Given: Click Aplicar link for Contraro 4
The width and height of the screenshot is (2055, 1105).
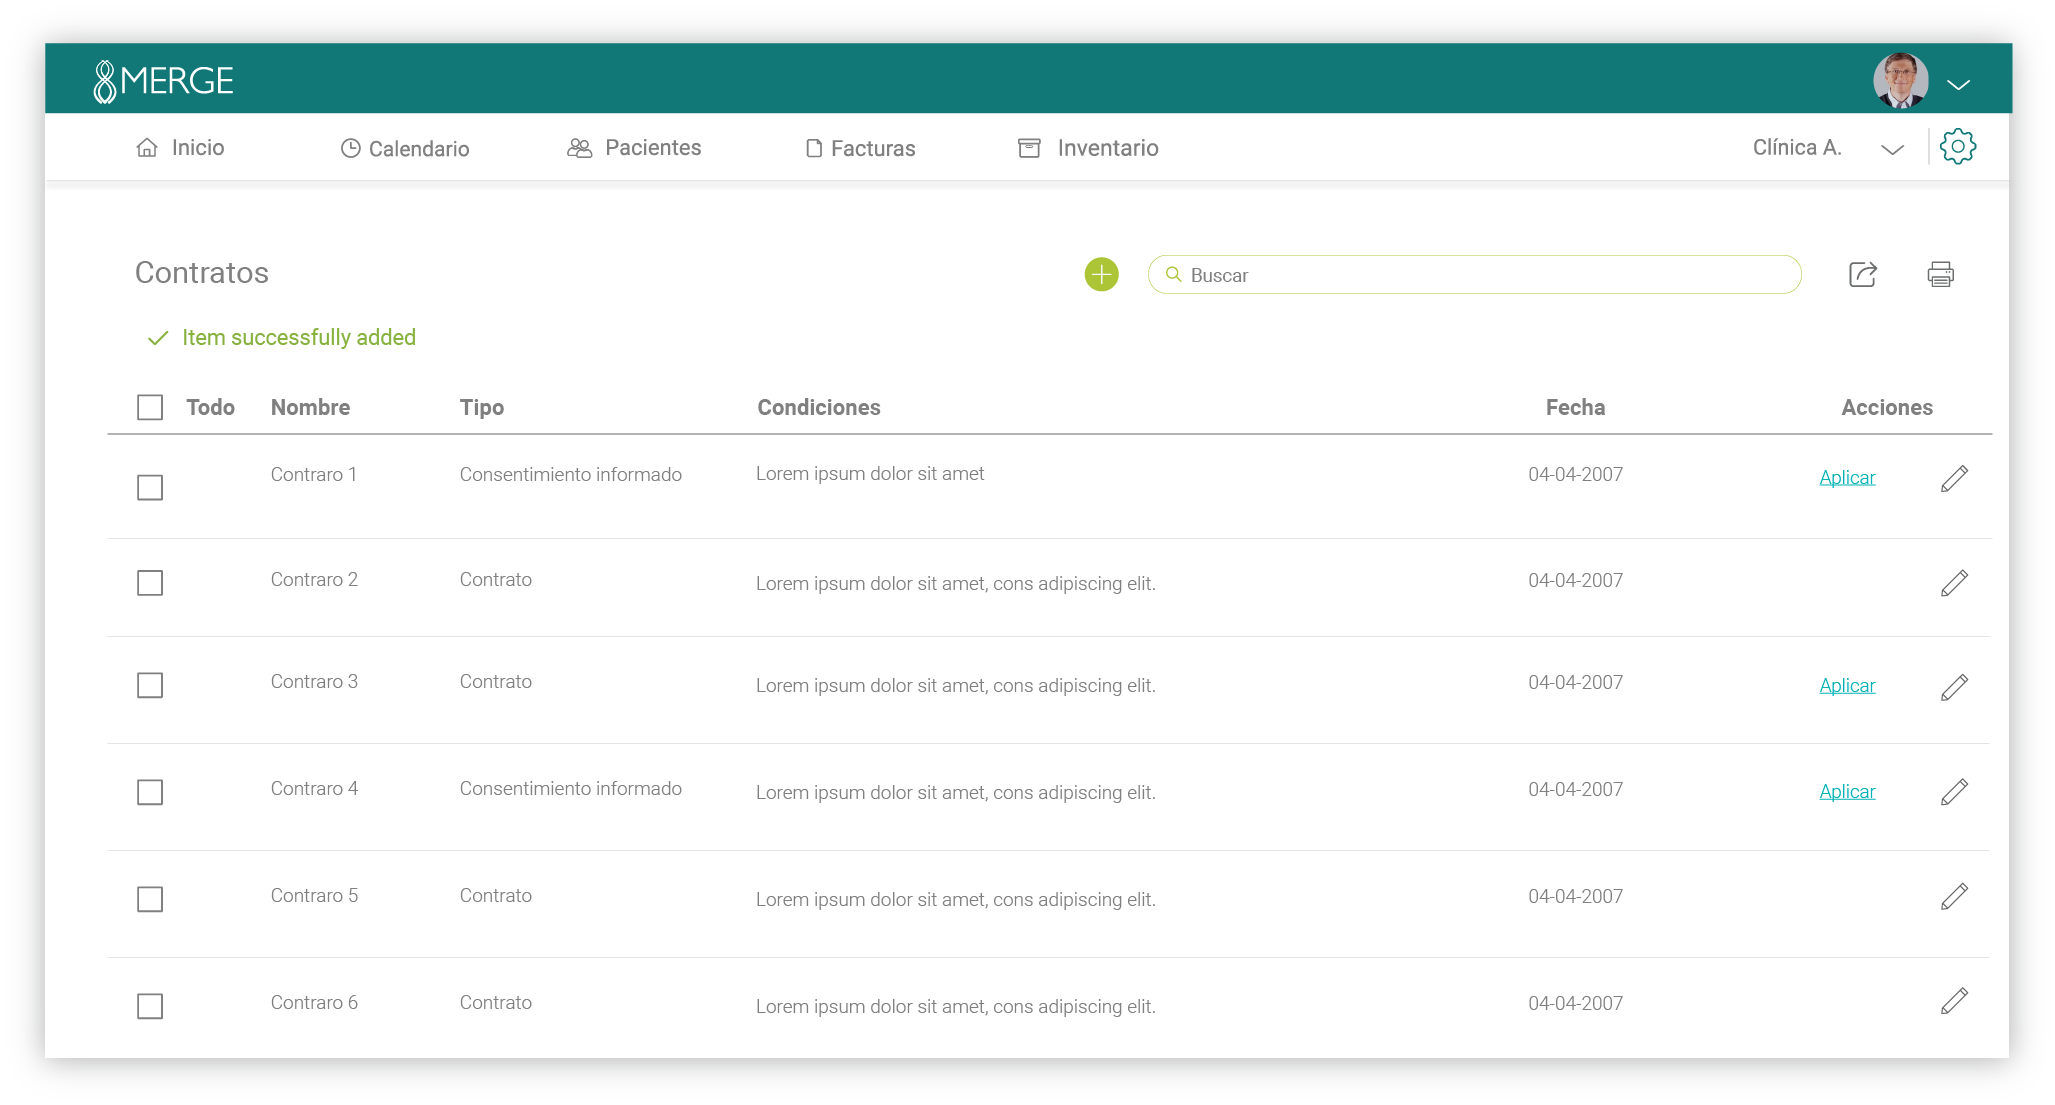Looking at the screenshot, I should [x=1846, y=792].
